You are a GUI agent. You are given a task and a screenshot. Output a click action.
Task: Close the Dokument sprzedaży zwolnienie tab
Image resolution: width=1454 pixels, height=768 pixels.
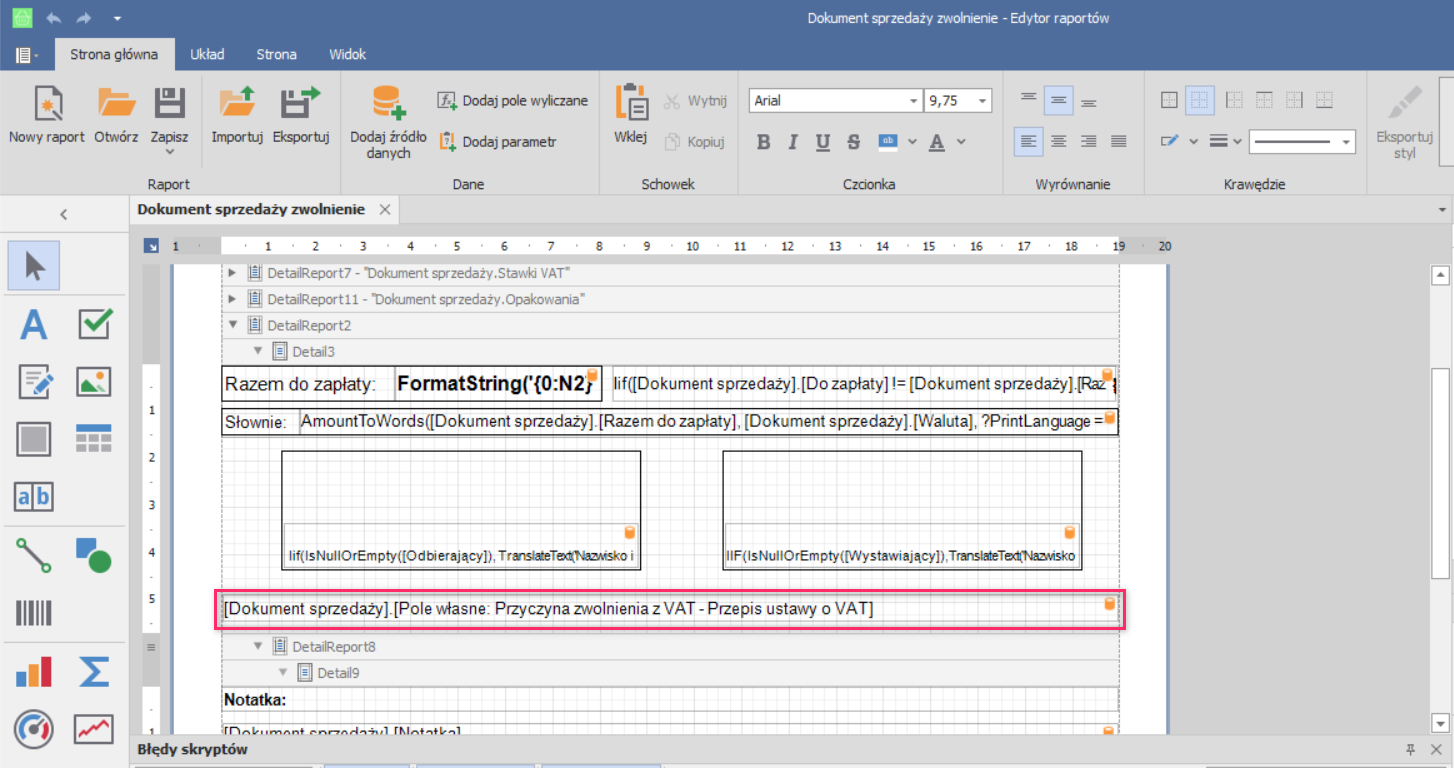385,210
